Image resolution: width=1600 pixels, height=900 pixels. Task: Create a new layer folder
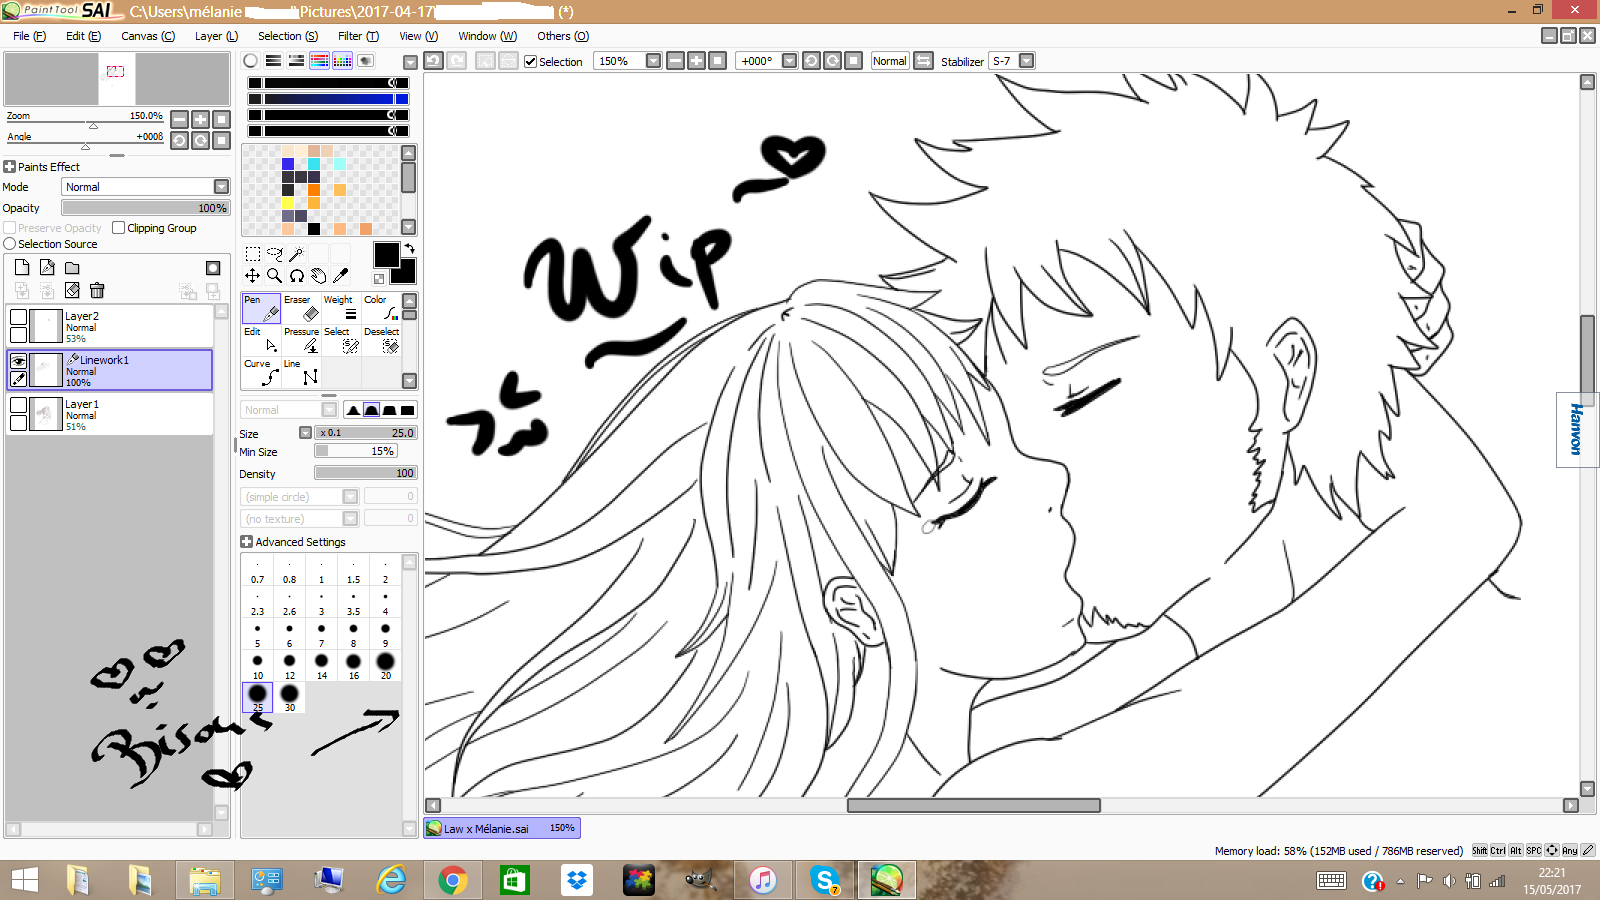72,267
